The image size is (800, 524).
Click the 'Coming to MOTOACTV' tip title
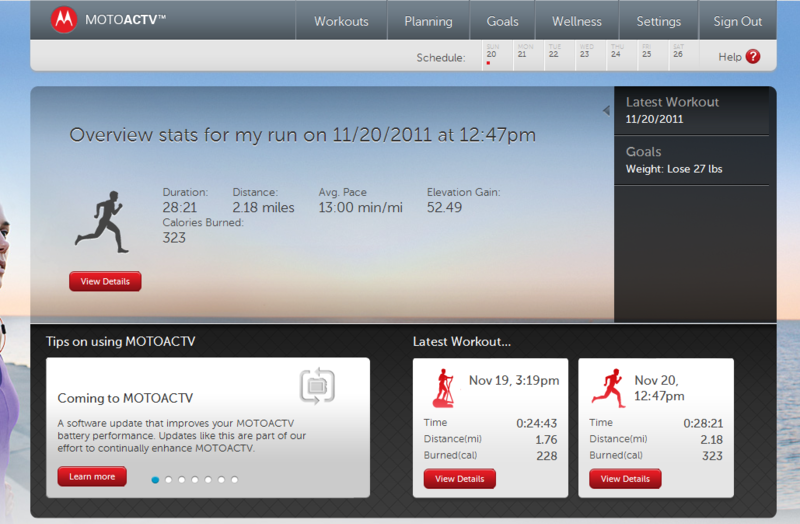125,398
